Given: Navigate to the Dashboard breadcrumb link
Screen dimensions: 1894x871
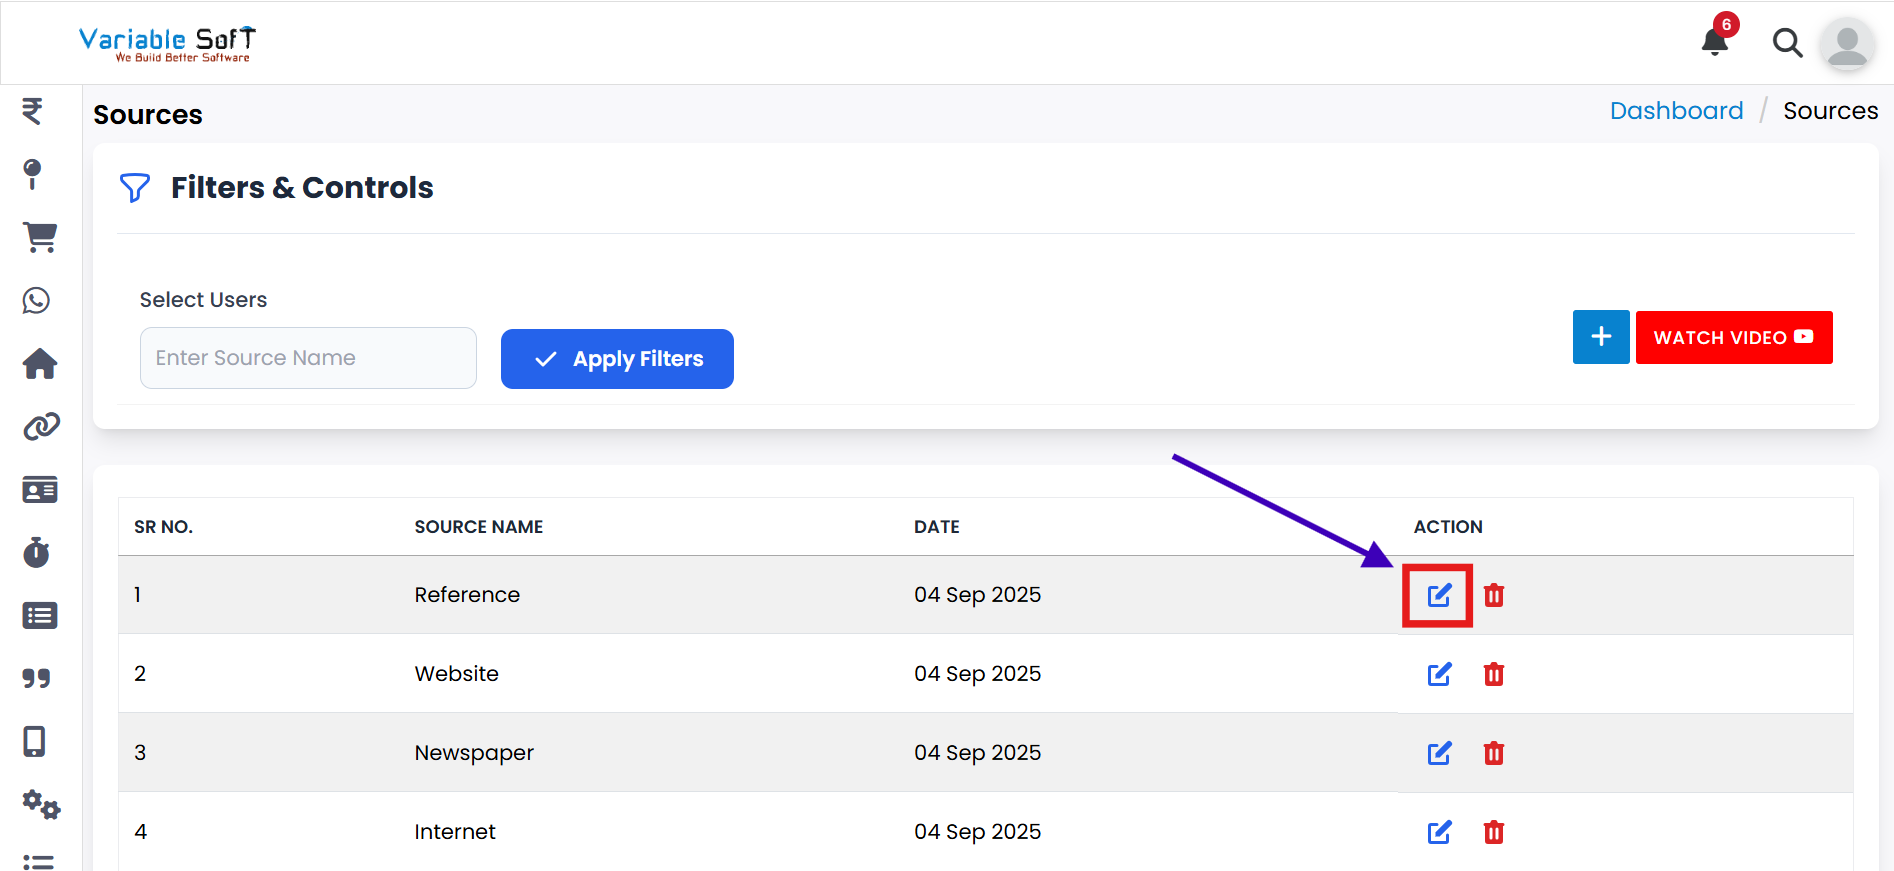Looking at the screenshot, I should (1676, 111).
